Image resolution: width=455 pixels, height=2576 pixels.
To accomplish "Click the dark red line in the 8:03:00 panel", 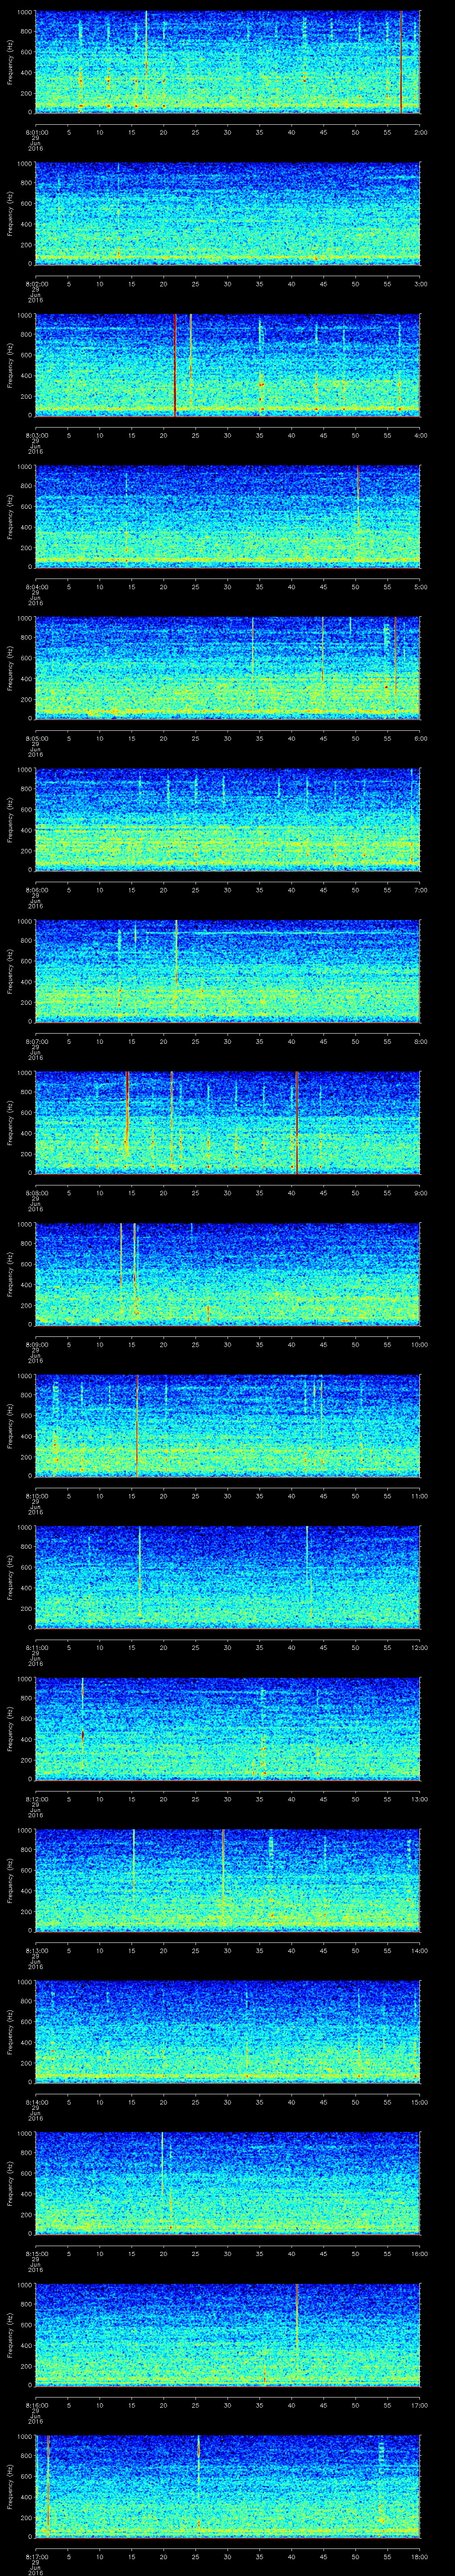I will tap(175, 365).
